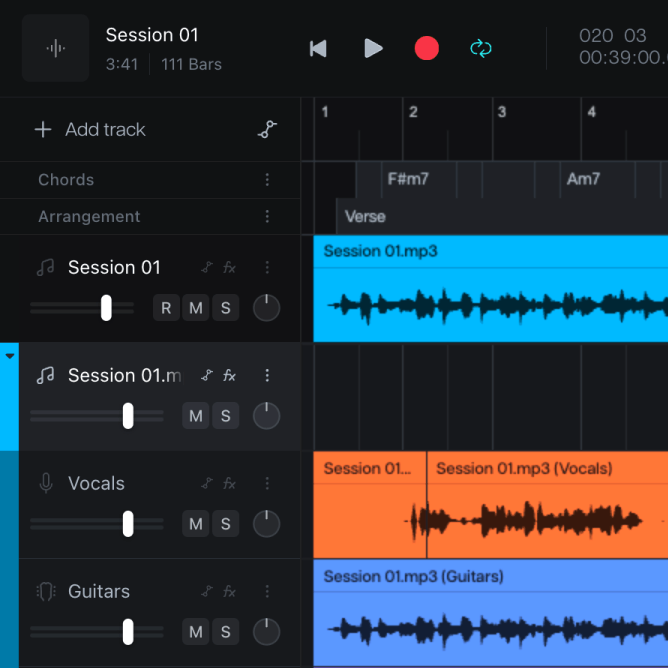The height and width of the screenshot is (668, 668).
Task: Open the automation icon next to Add track
Action: pos(267,130)
